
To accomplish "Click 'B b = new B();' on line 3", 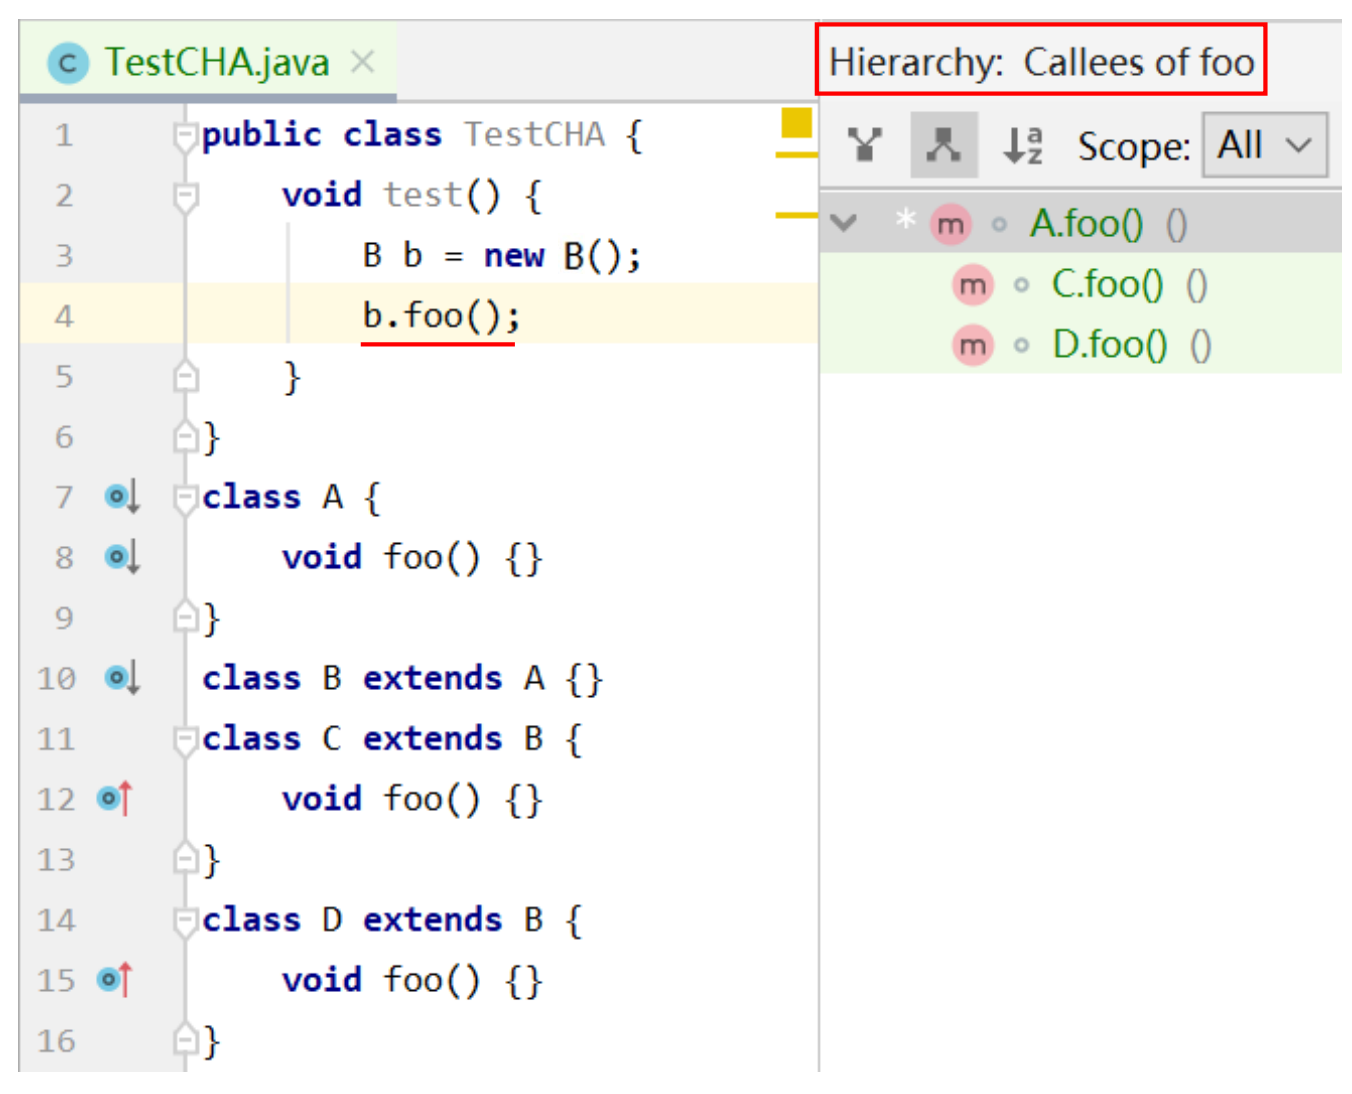I will 501,256.
